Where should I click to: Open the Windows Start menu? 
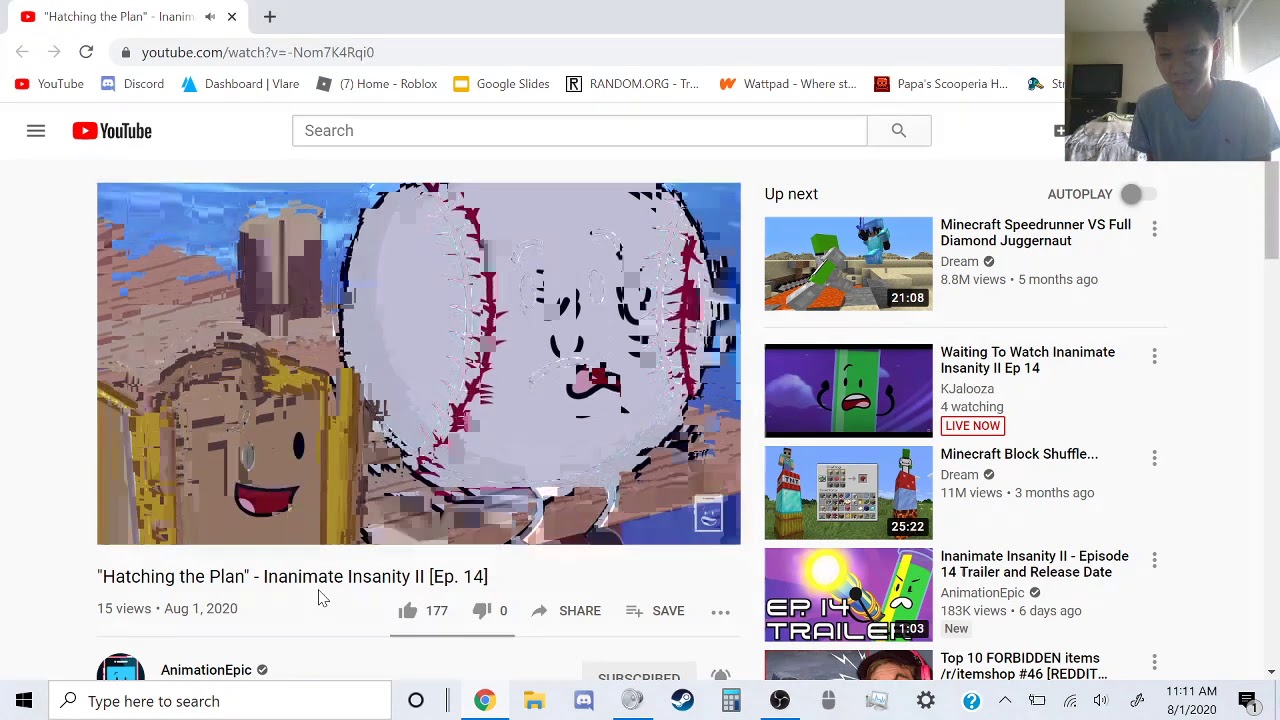click(24, 701)
